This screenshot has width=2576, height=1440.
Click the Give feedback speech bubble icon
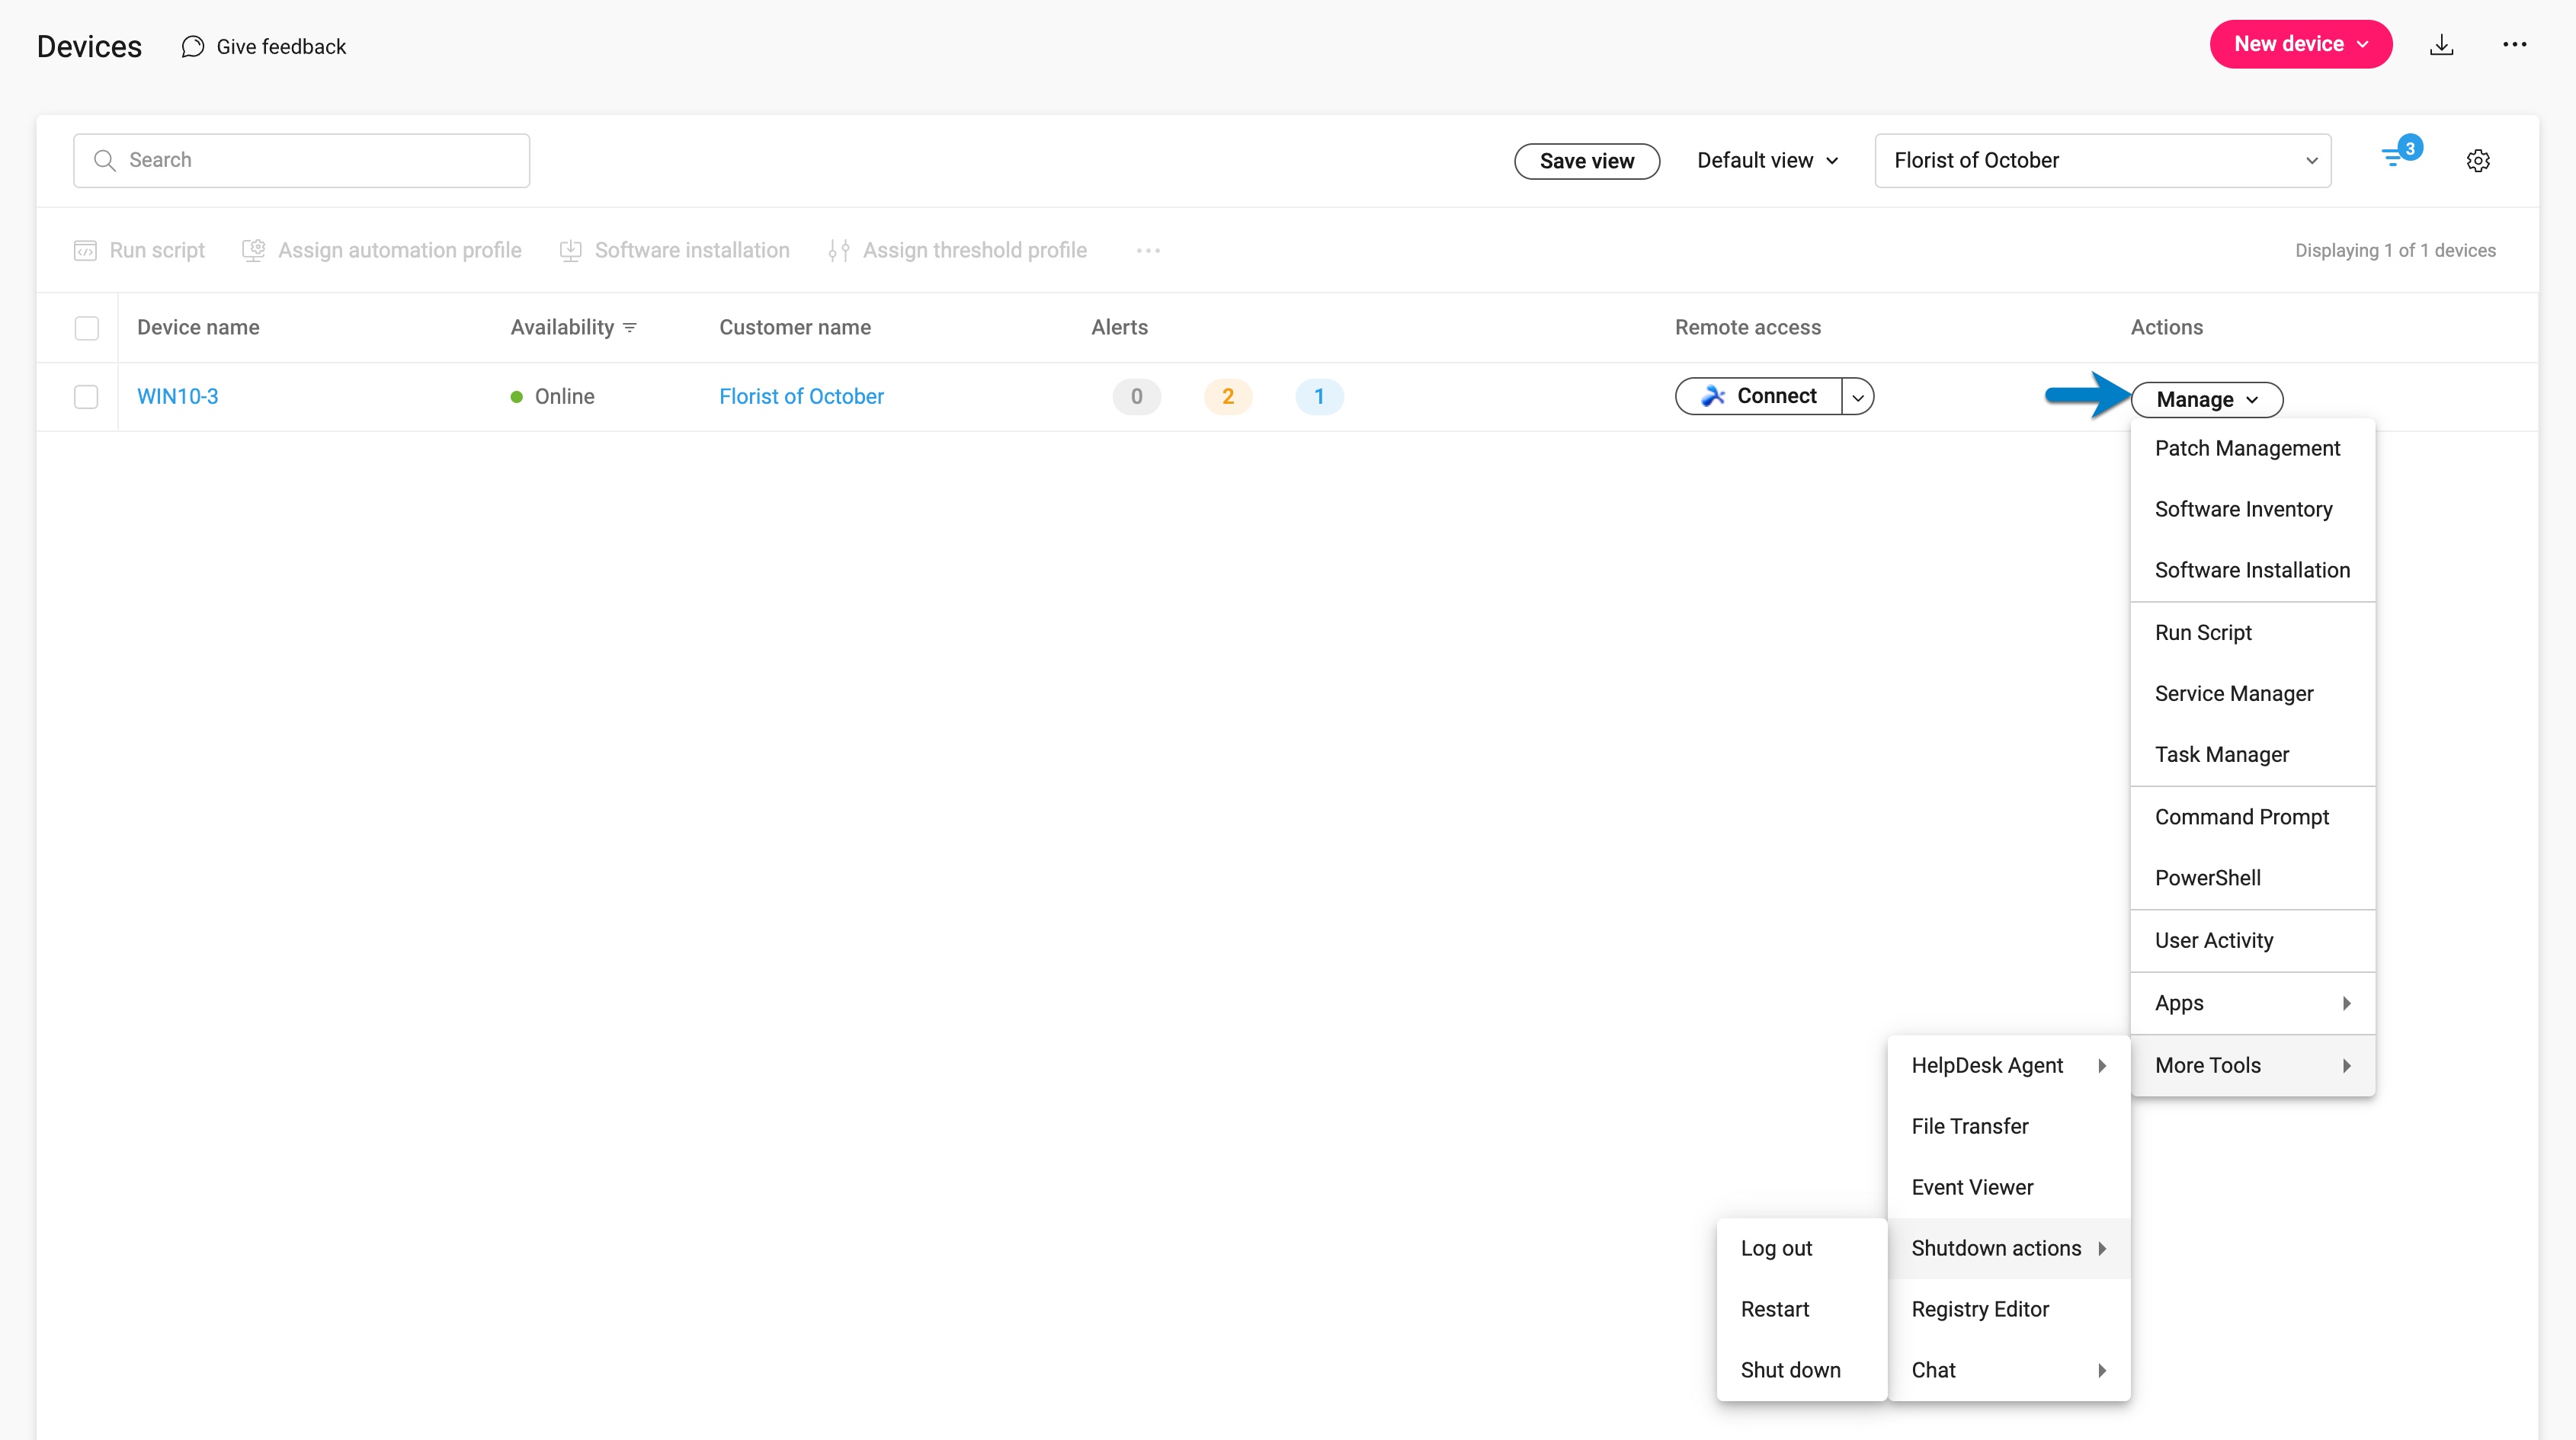(193, 47)
